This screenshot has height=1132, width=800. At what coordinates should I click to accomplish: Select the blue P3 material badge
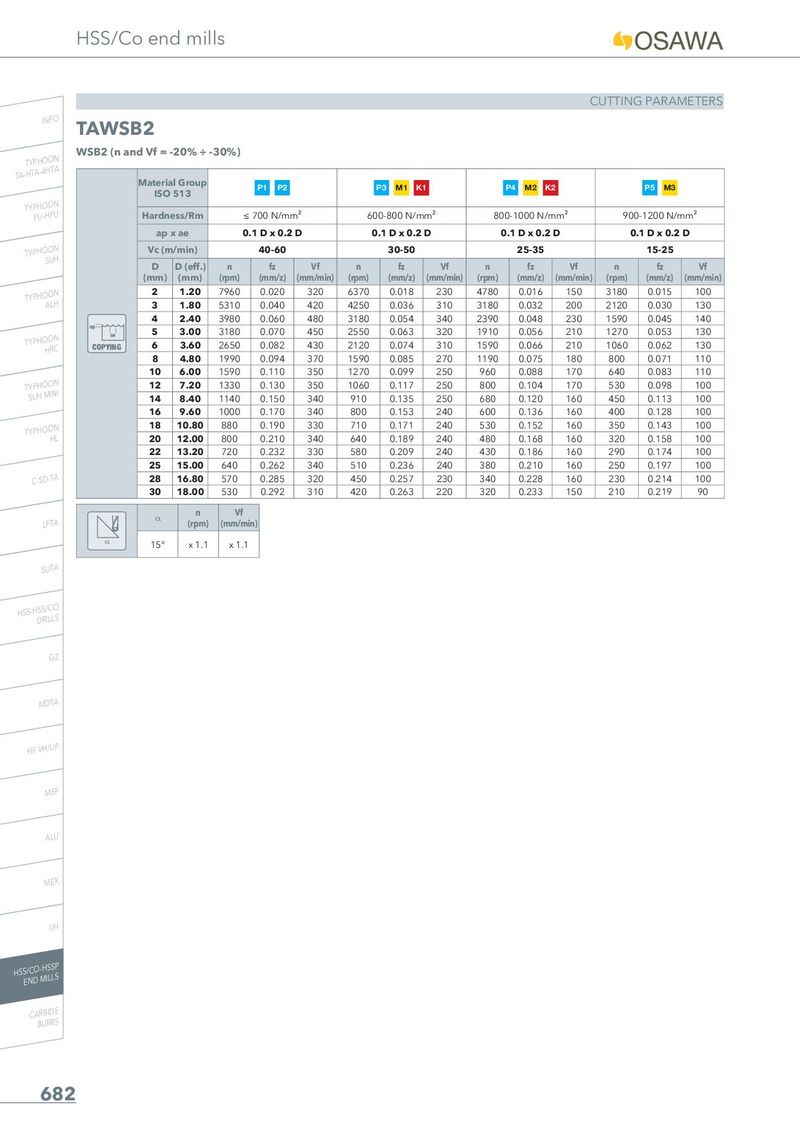click(381, 188)
